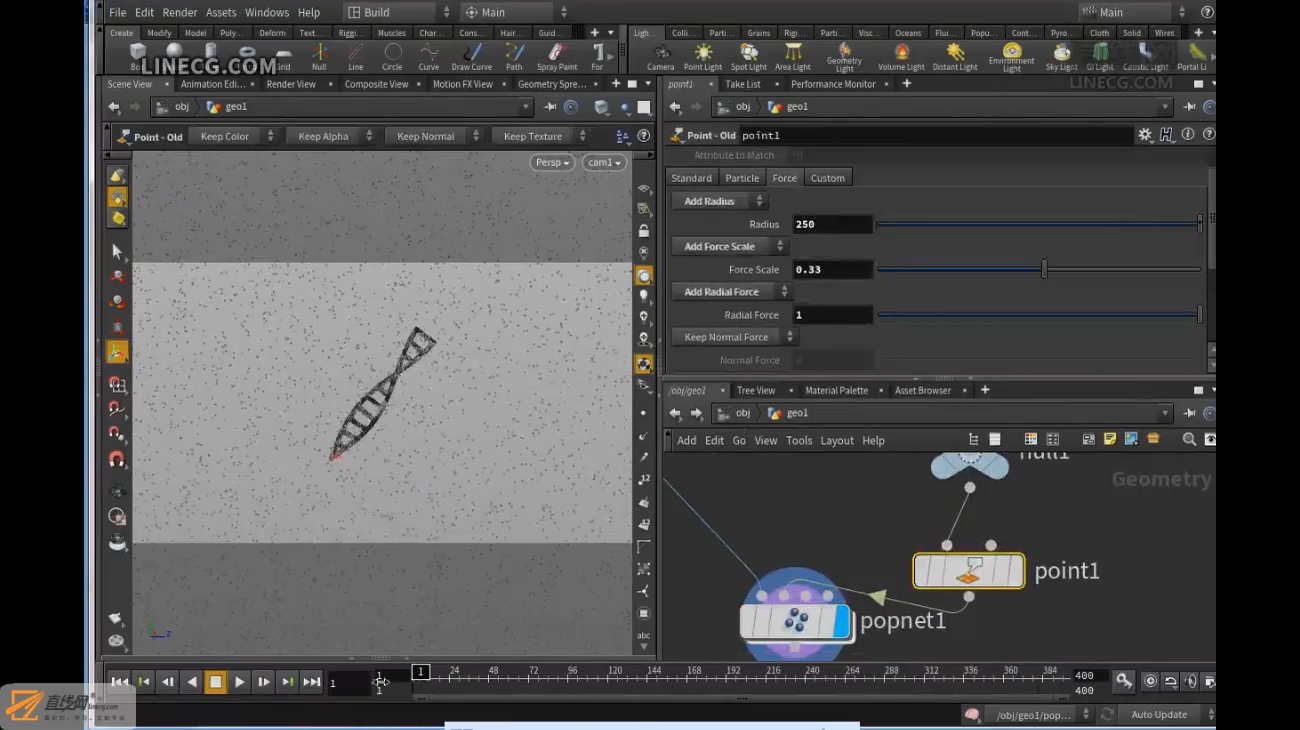This screenshot has width=1300, height=730.
Task: Pin the Scene View pane path
Action: point(550,107)
